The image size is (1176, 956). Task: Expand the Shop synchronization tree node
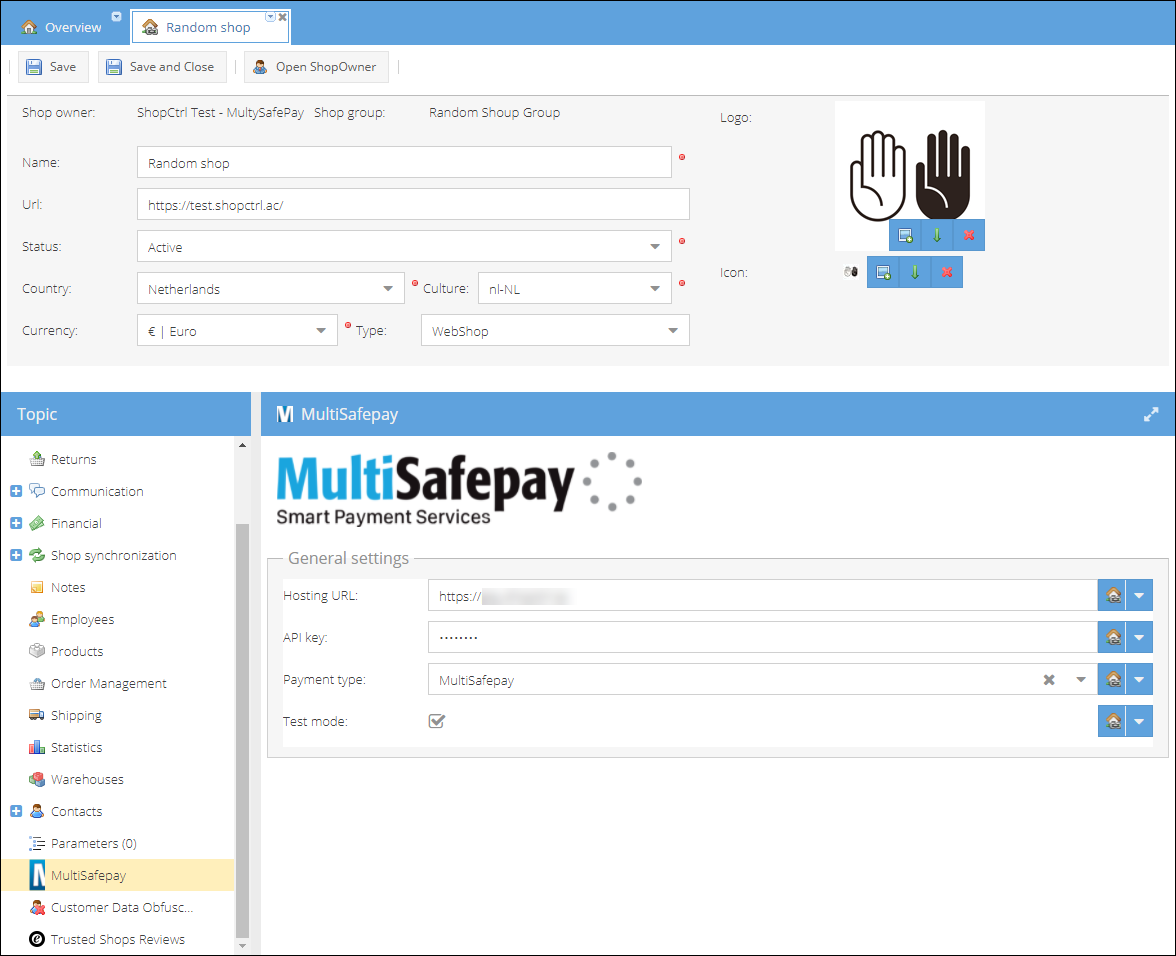(x=16, y=556)
